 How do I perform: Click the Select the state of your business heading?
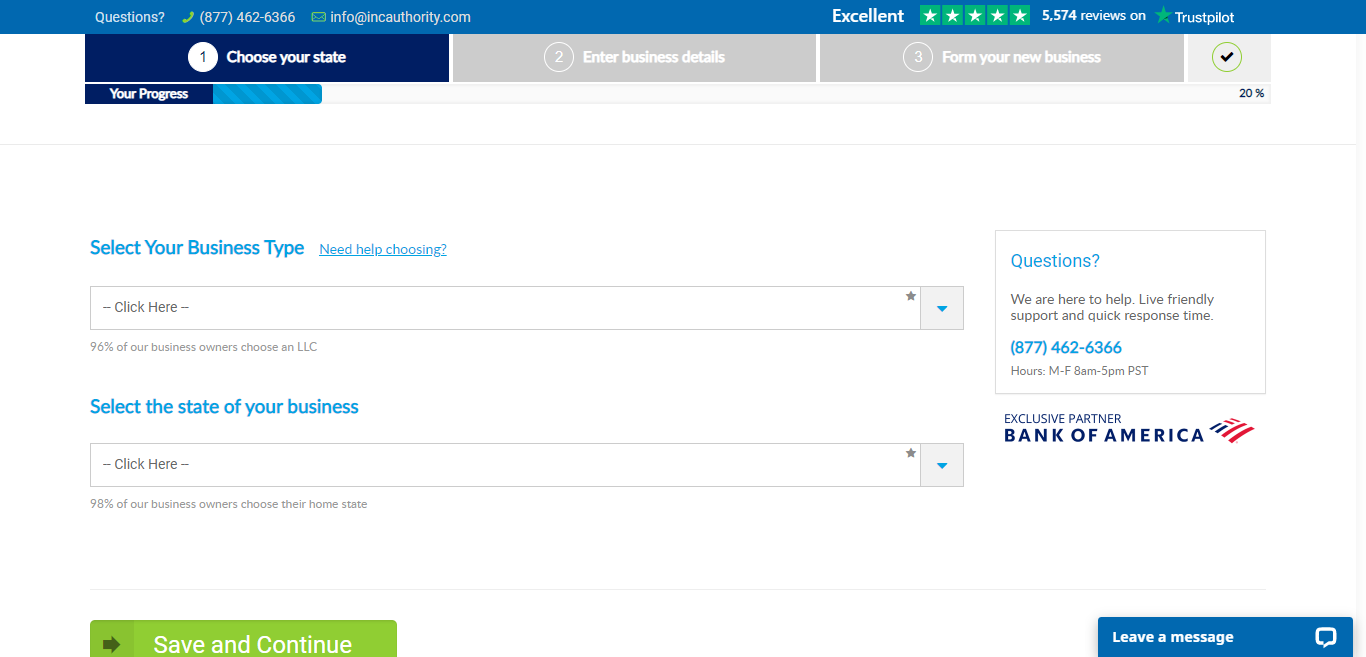click(224, 407)
